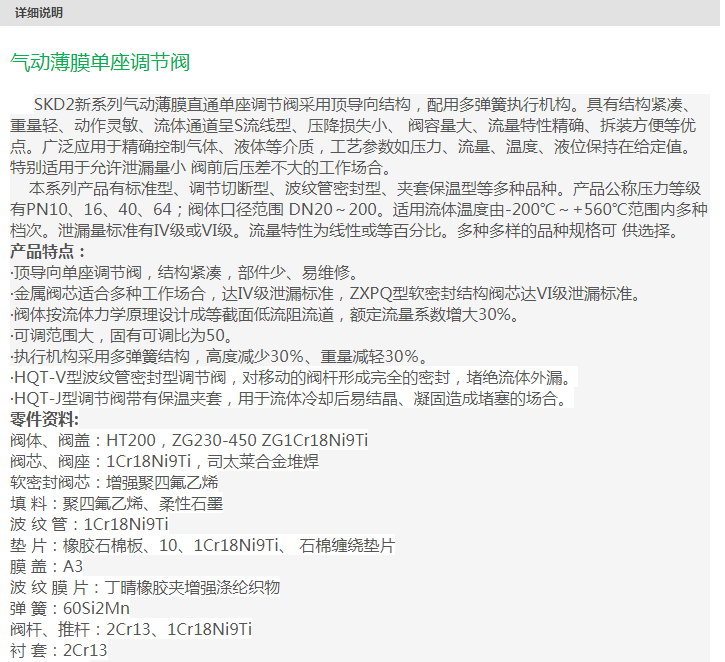Screen dimensions: 725x662
Task: Click the 弹簧 60Si2Mn line
Action: point(70,608)
